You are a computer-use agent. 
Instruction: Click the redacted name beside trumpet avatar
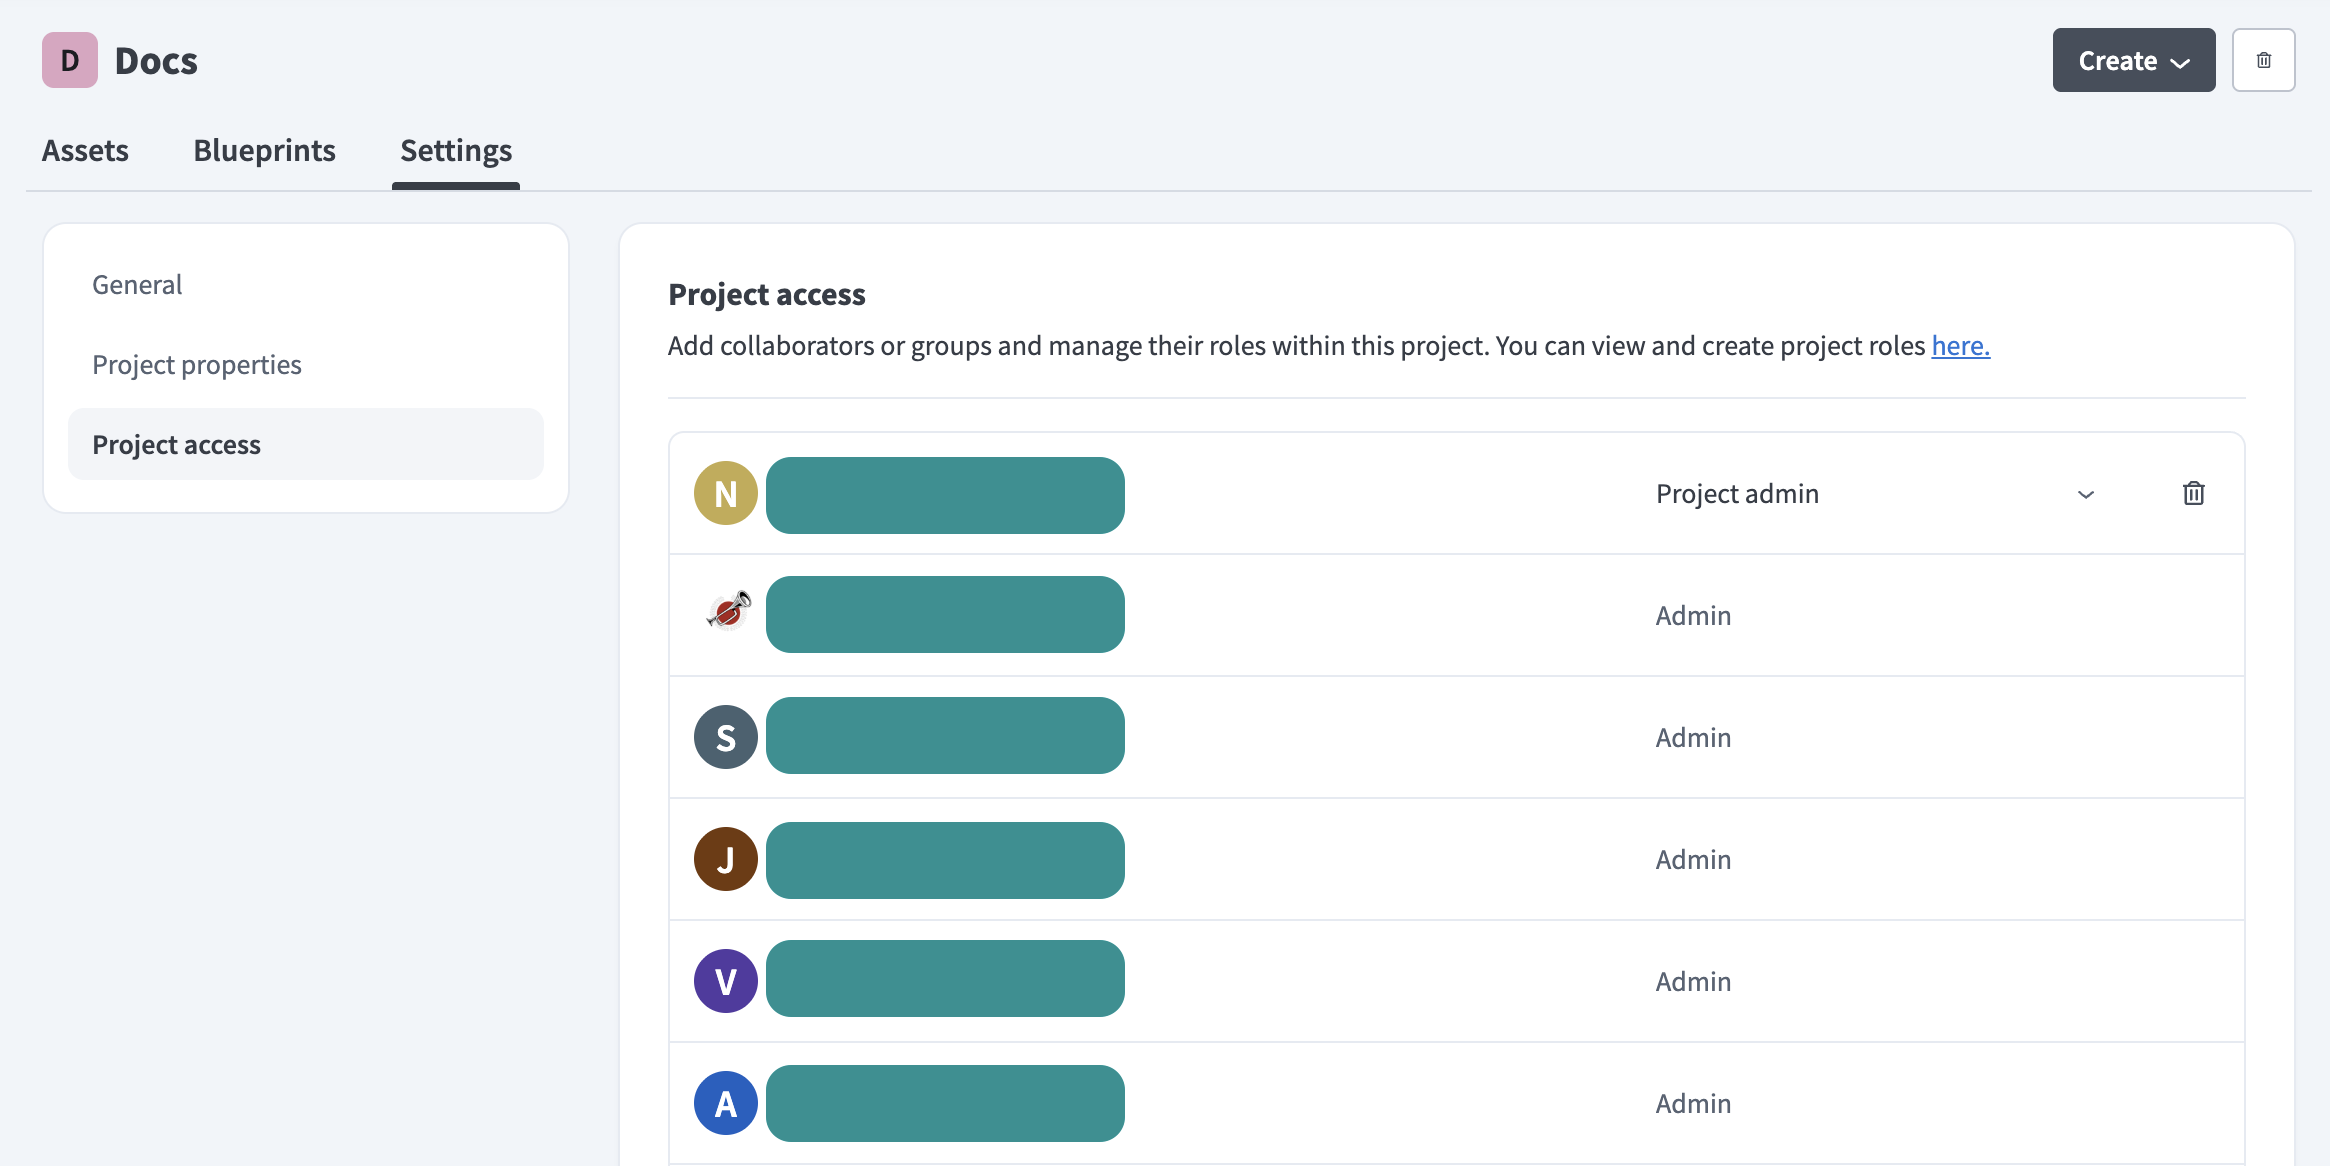[945, 614]
